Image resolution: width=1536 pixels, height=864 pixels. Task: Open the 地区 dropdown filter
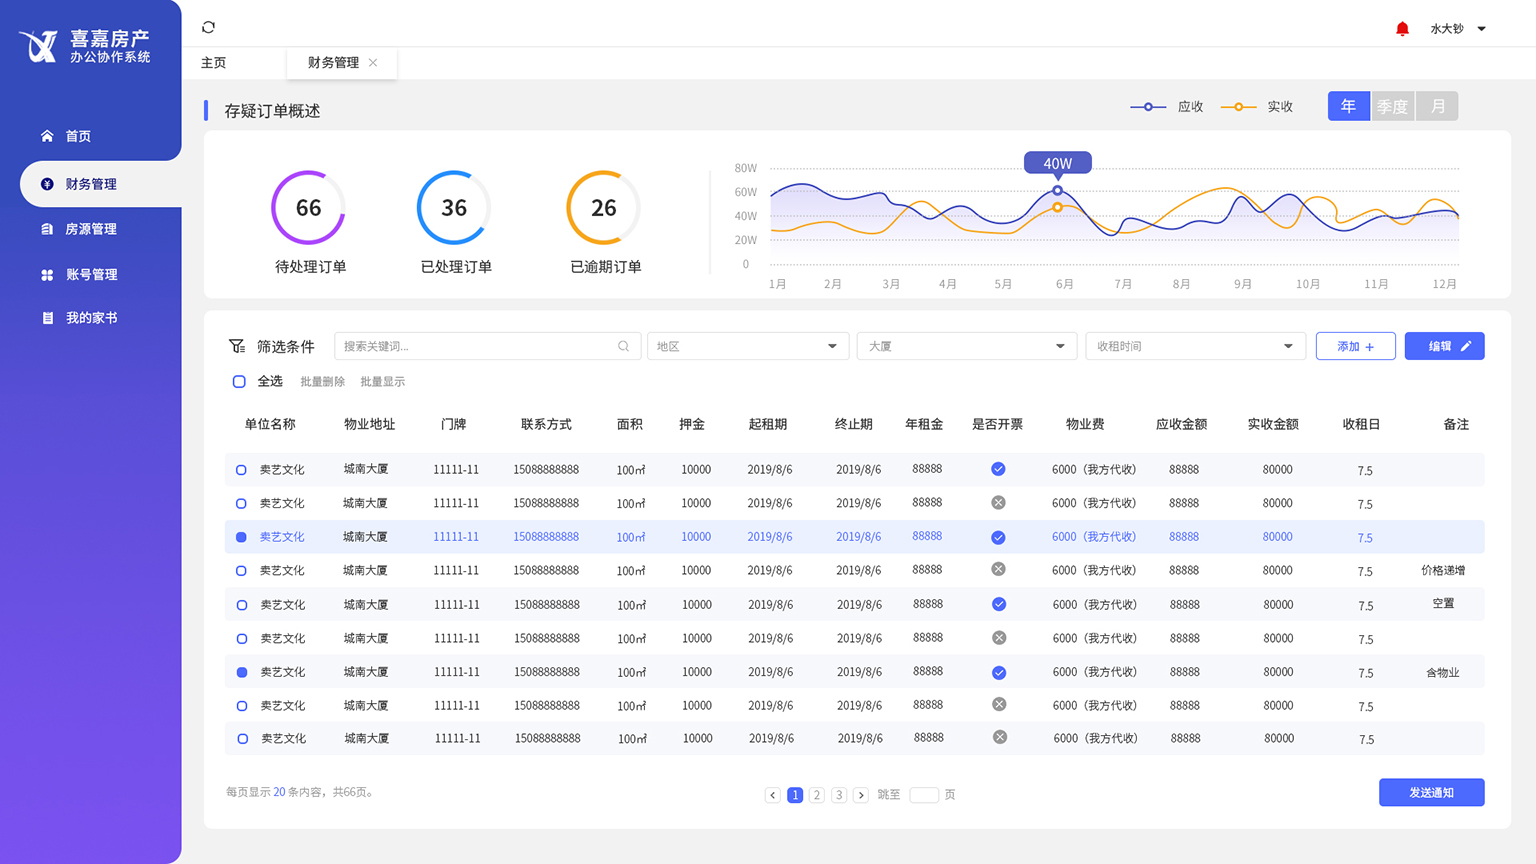[x=748, y=346]
